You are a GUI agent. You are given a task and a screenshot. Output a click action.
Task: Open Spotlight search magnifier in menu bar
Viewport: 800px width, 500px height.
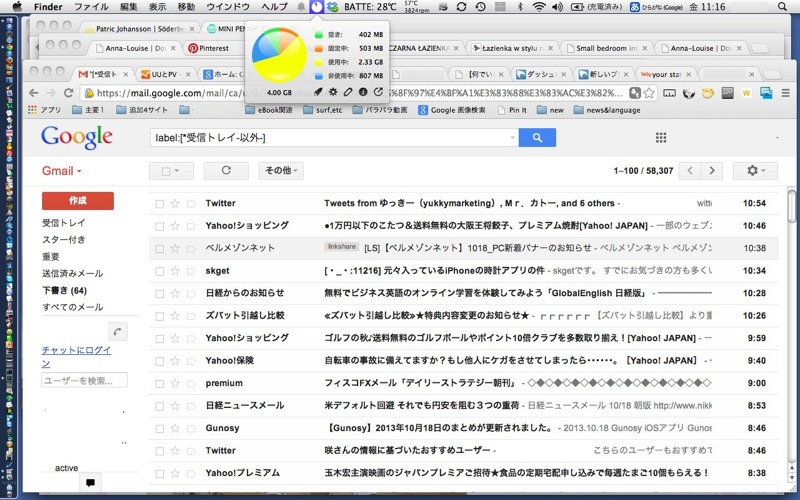(782, 7)
